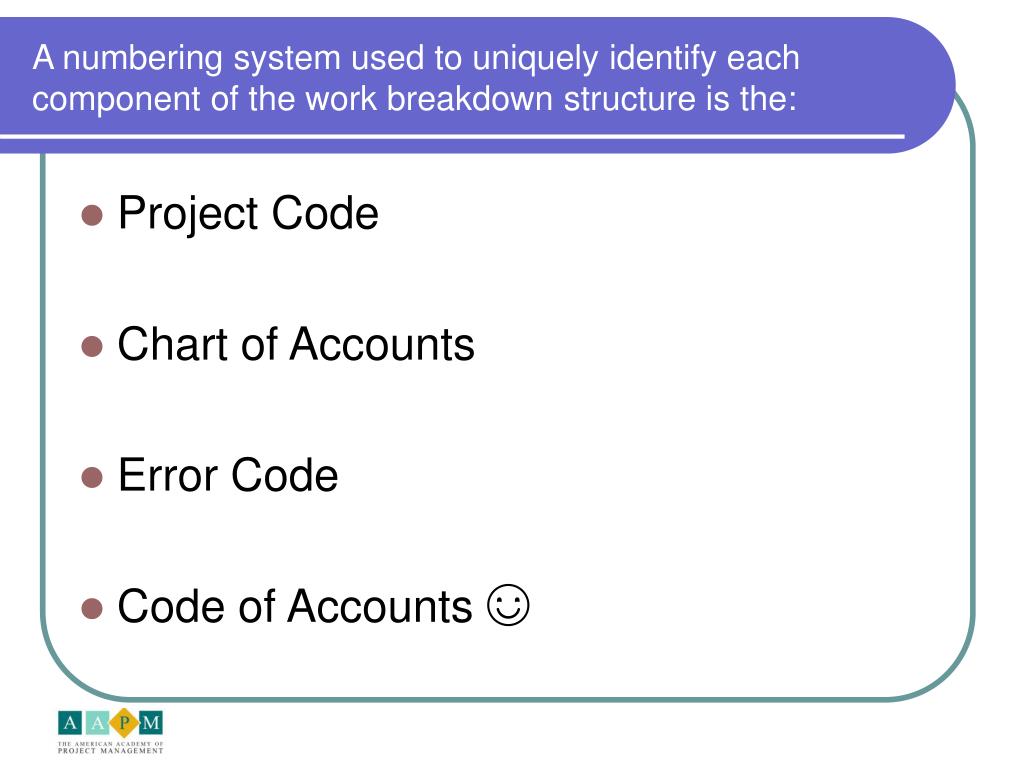Select the Code of Accounts answer
This screenshot has width=1024, height=768.
click(295, 606)
